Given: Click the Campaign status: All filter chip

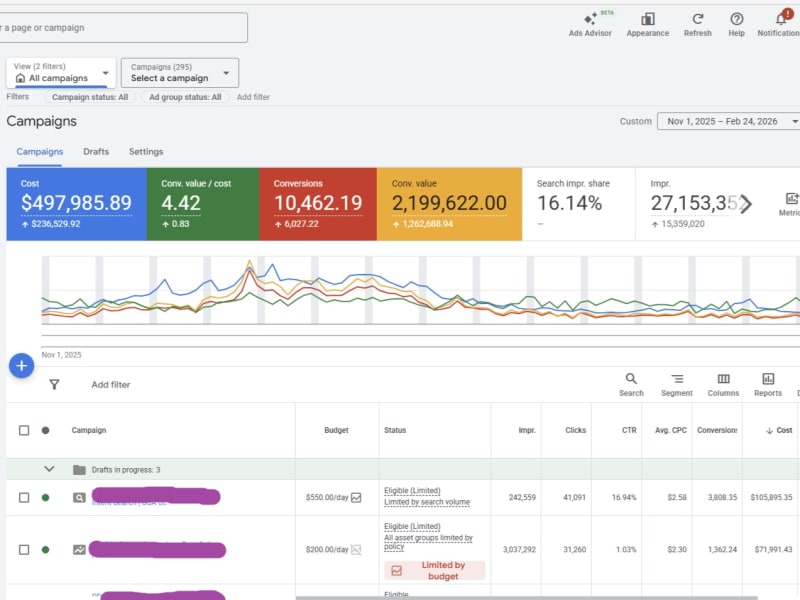Looking at the screenshot, I should coord(90,97).
